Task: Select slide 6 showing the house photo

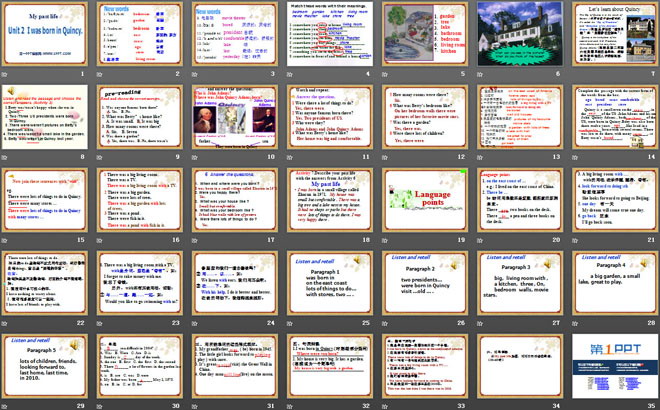Action: [520, 34]
